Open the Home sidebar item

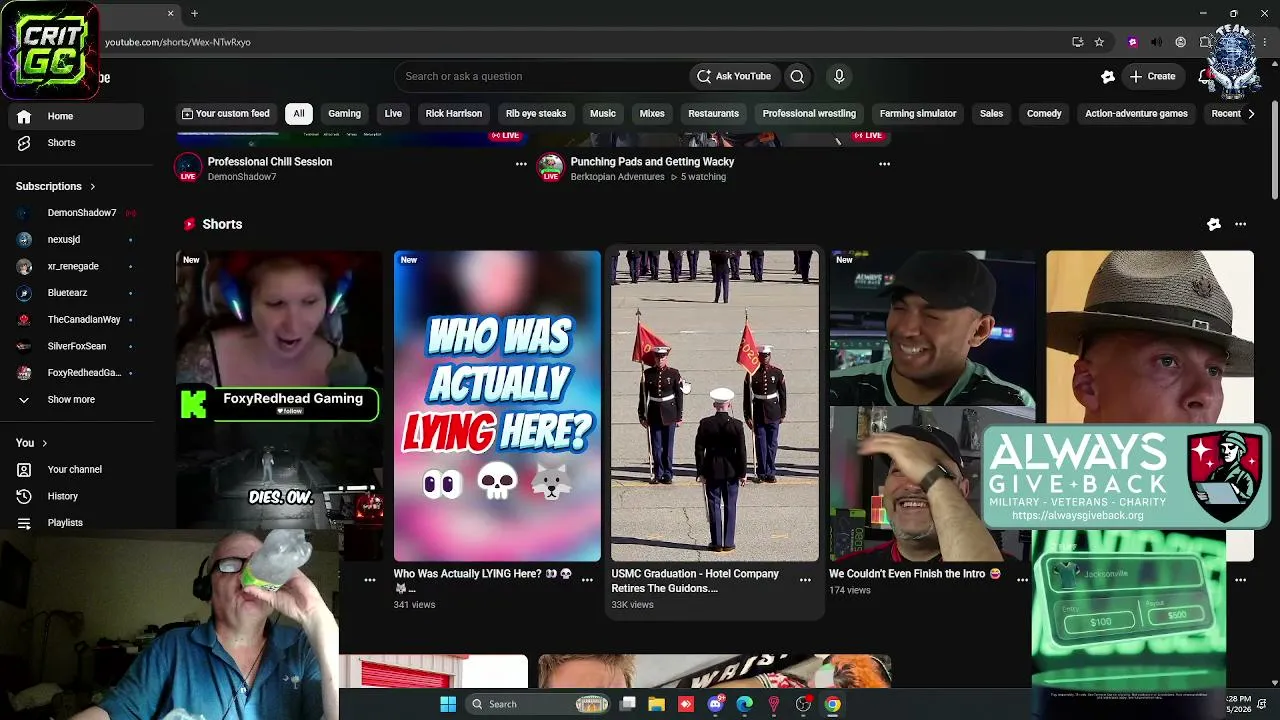click(76, 116)
